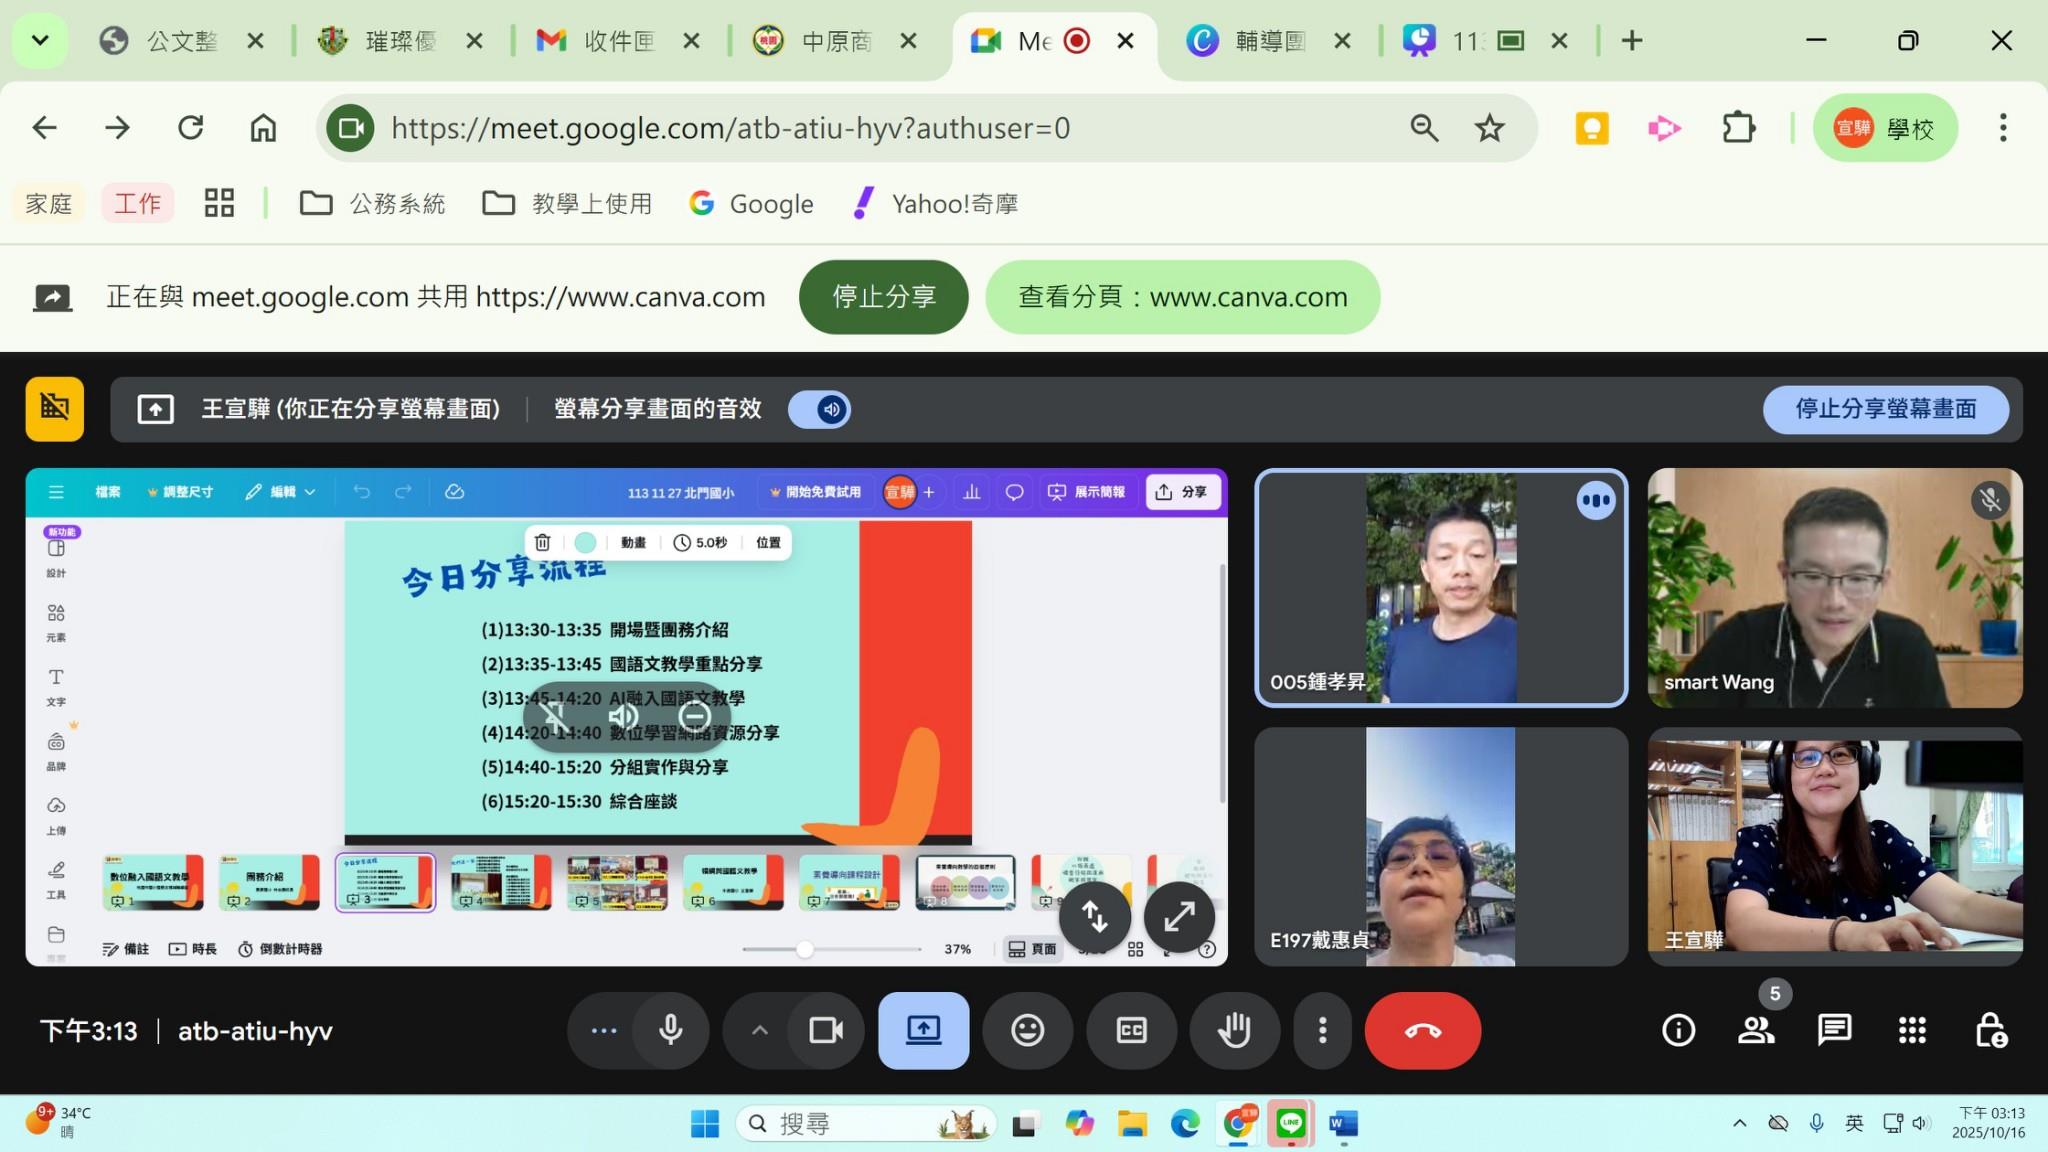Select slide thumbnail number 5

coord(616,881)
